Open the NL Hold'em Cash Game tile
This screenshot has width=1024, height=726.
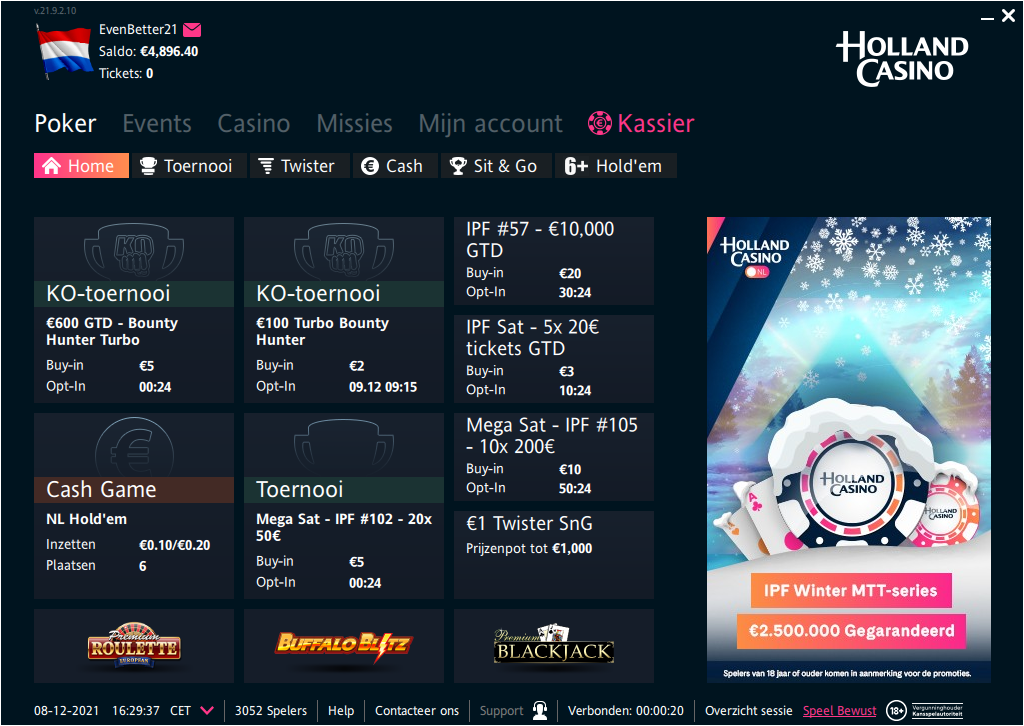[x=133, y=505]
